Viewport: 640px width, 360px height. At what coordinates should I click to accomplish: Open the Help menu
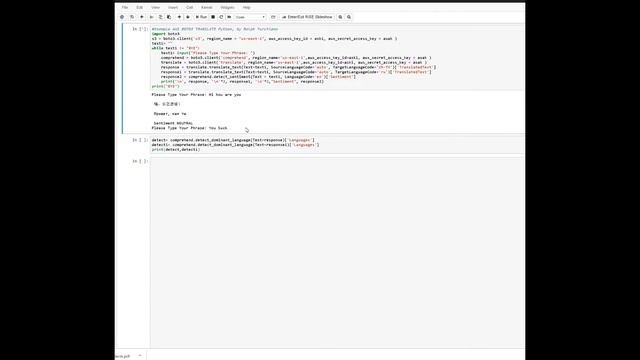pos(247,7)
